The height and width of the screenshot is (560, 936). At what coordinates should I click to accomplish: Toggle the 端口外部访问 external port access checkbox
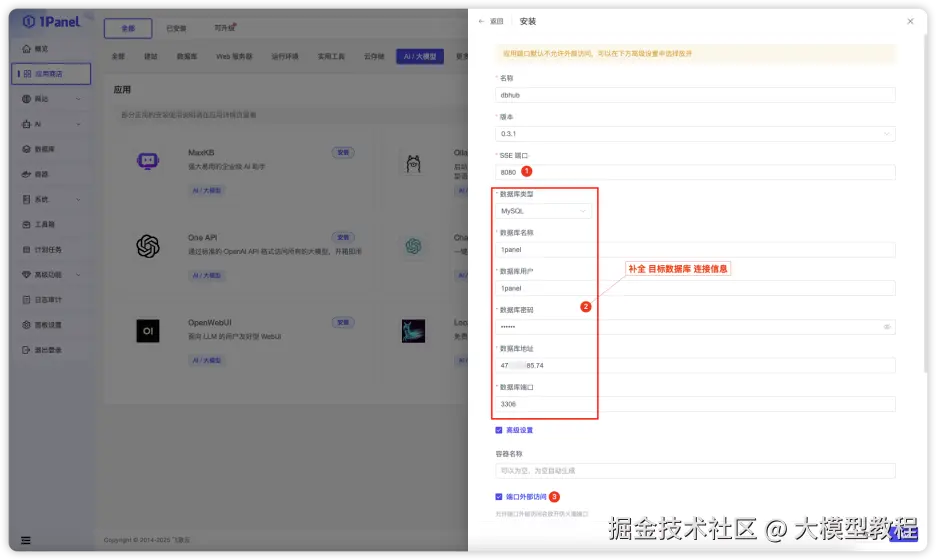point(498,496)
